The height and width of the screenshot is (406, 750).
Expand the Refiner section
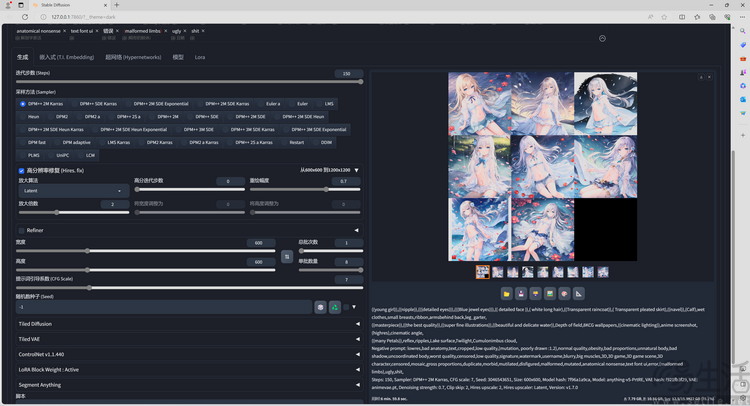(x=356, y=230)
